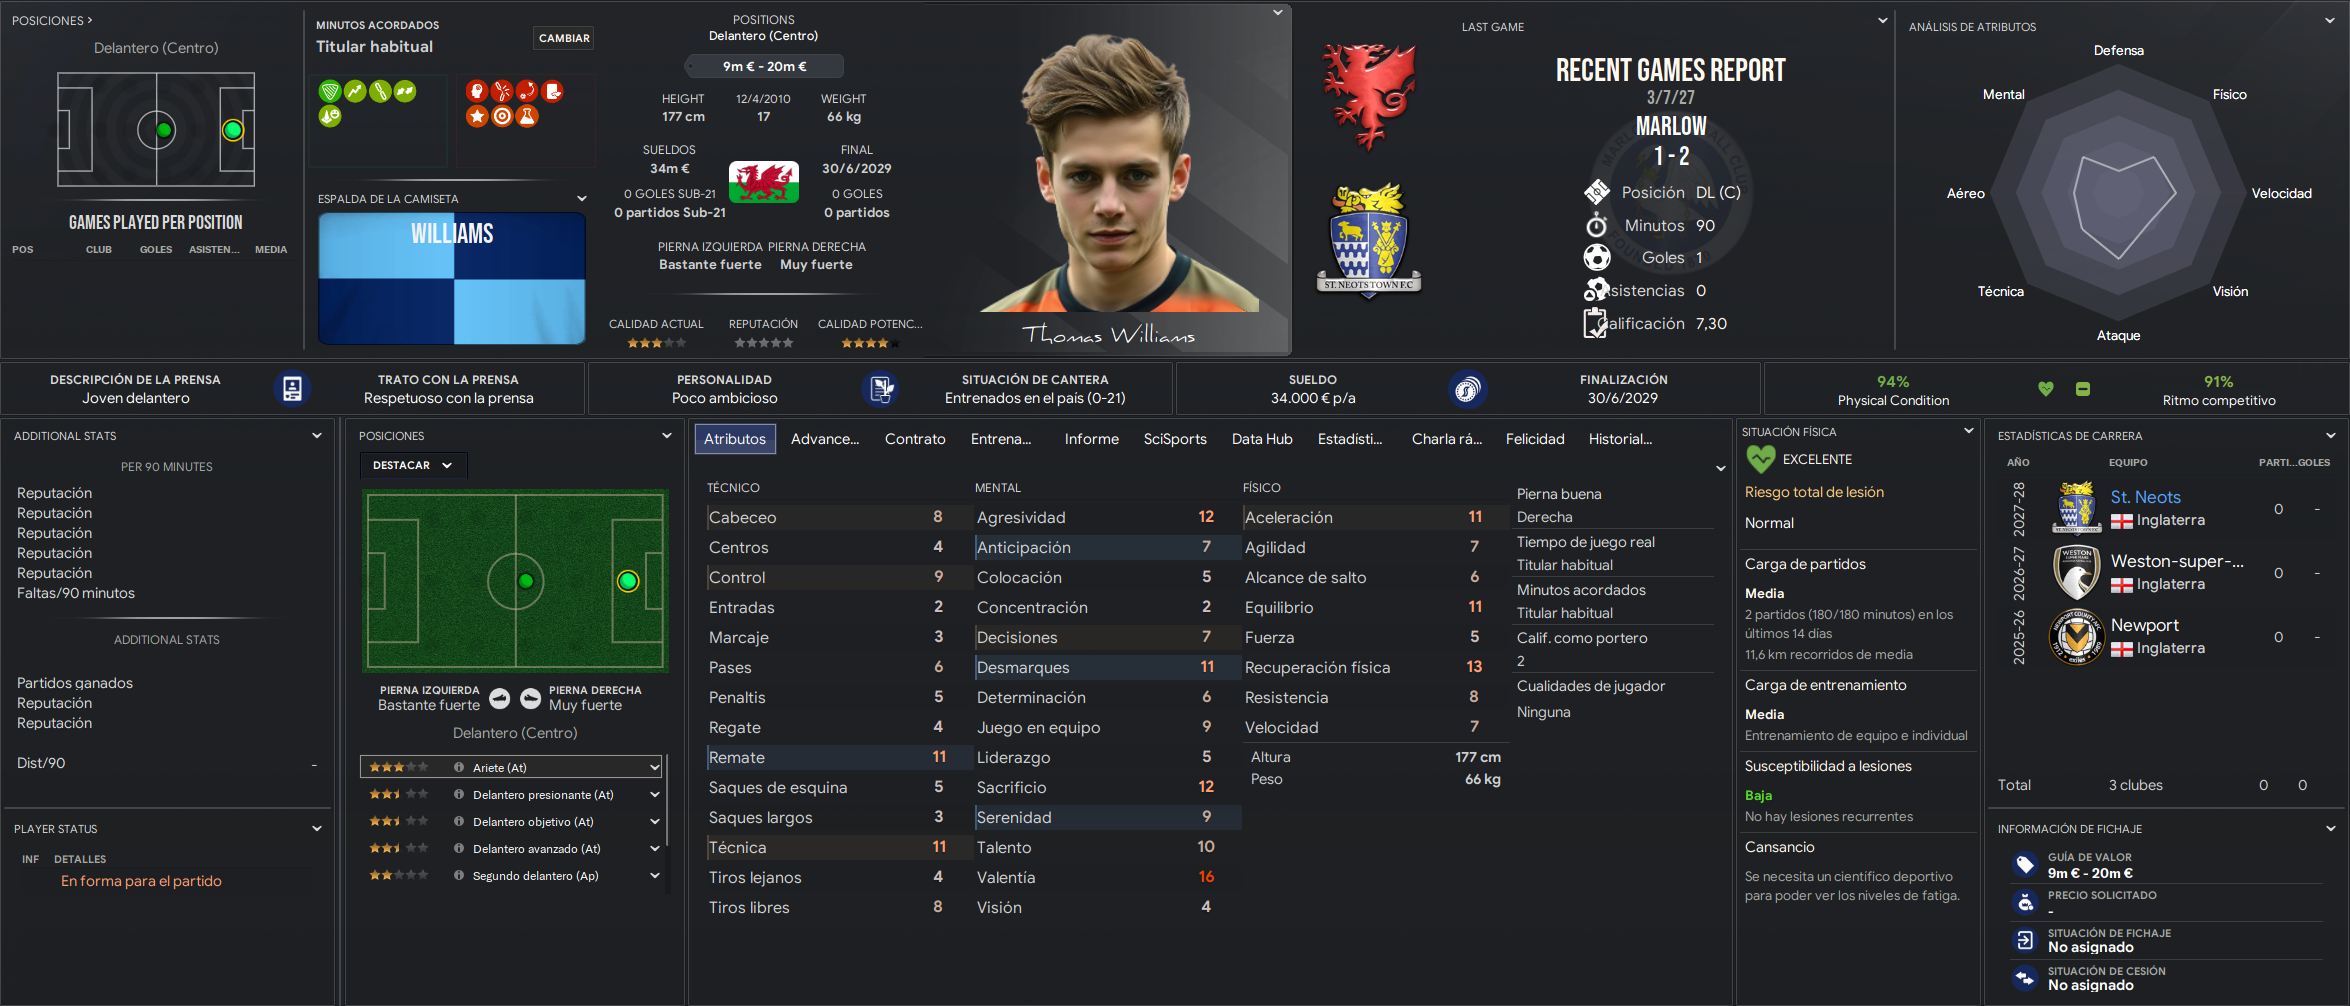2350x1006 pixels.
Task: Click the green chain-link trait icon
Action: point(380,92)
